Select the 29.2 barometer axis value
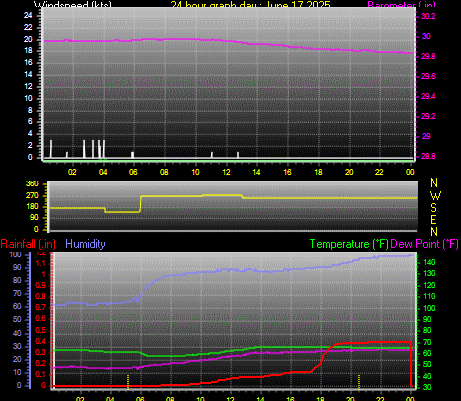 [428, 116]
